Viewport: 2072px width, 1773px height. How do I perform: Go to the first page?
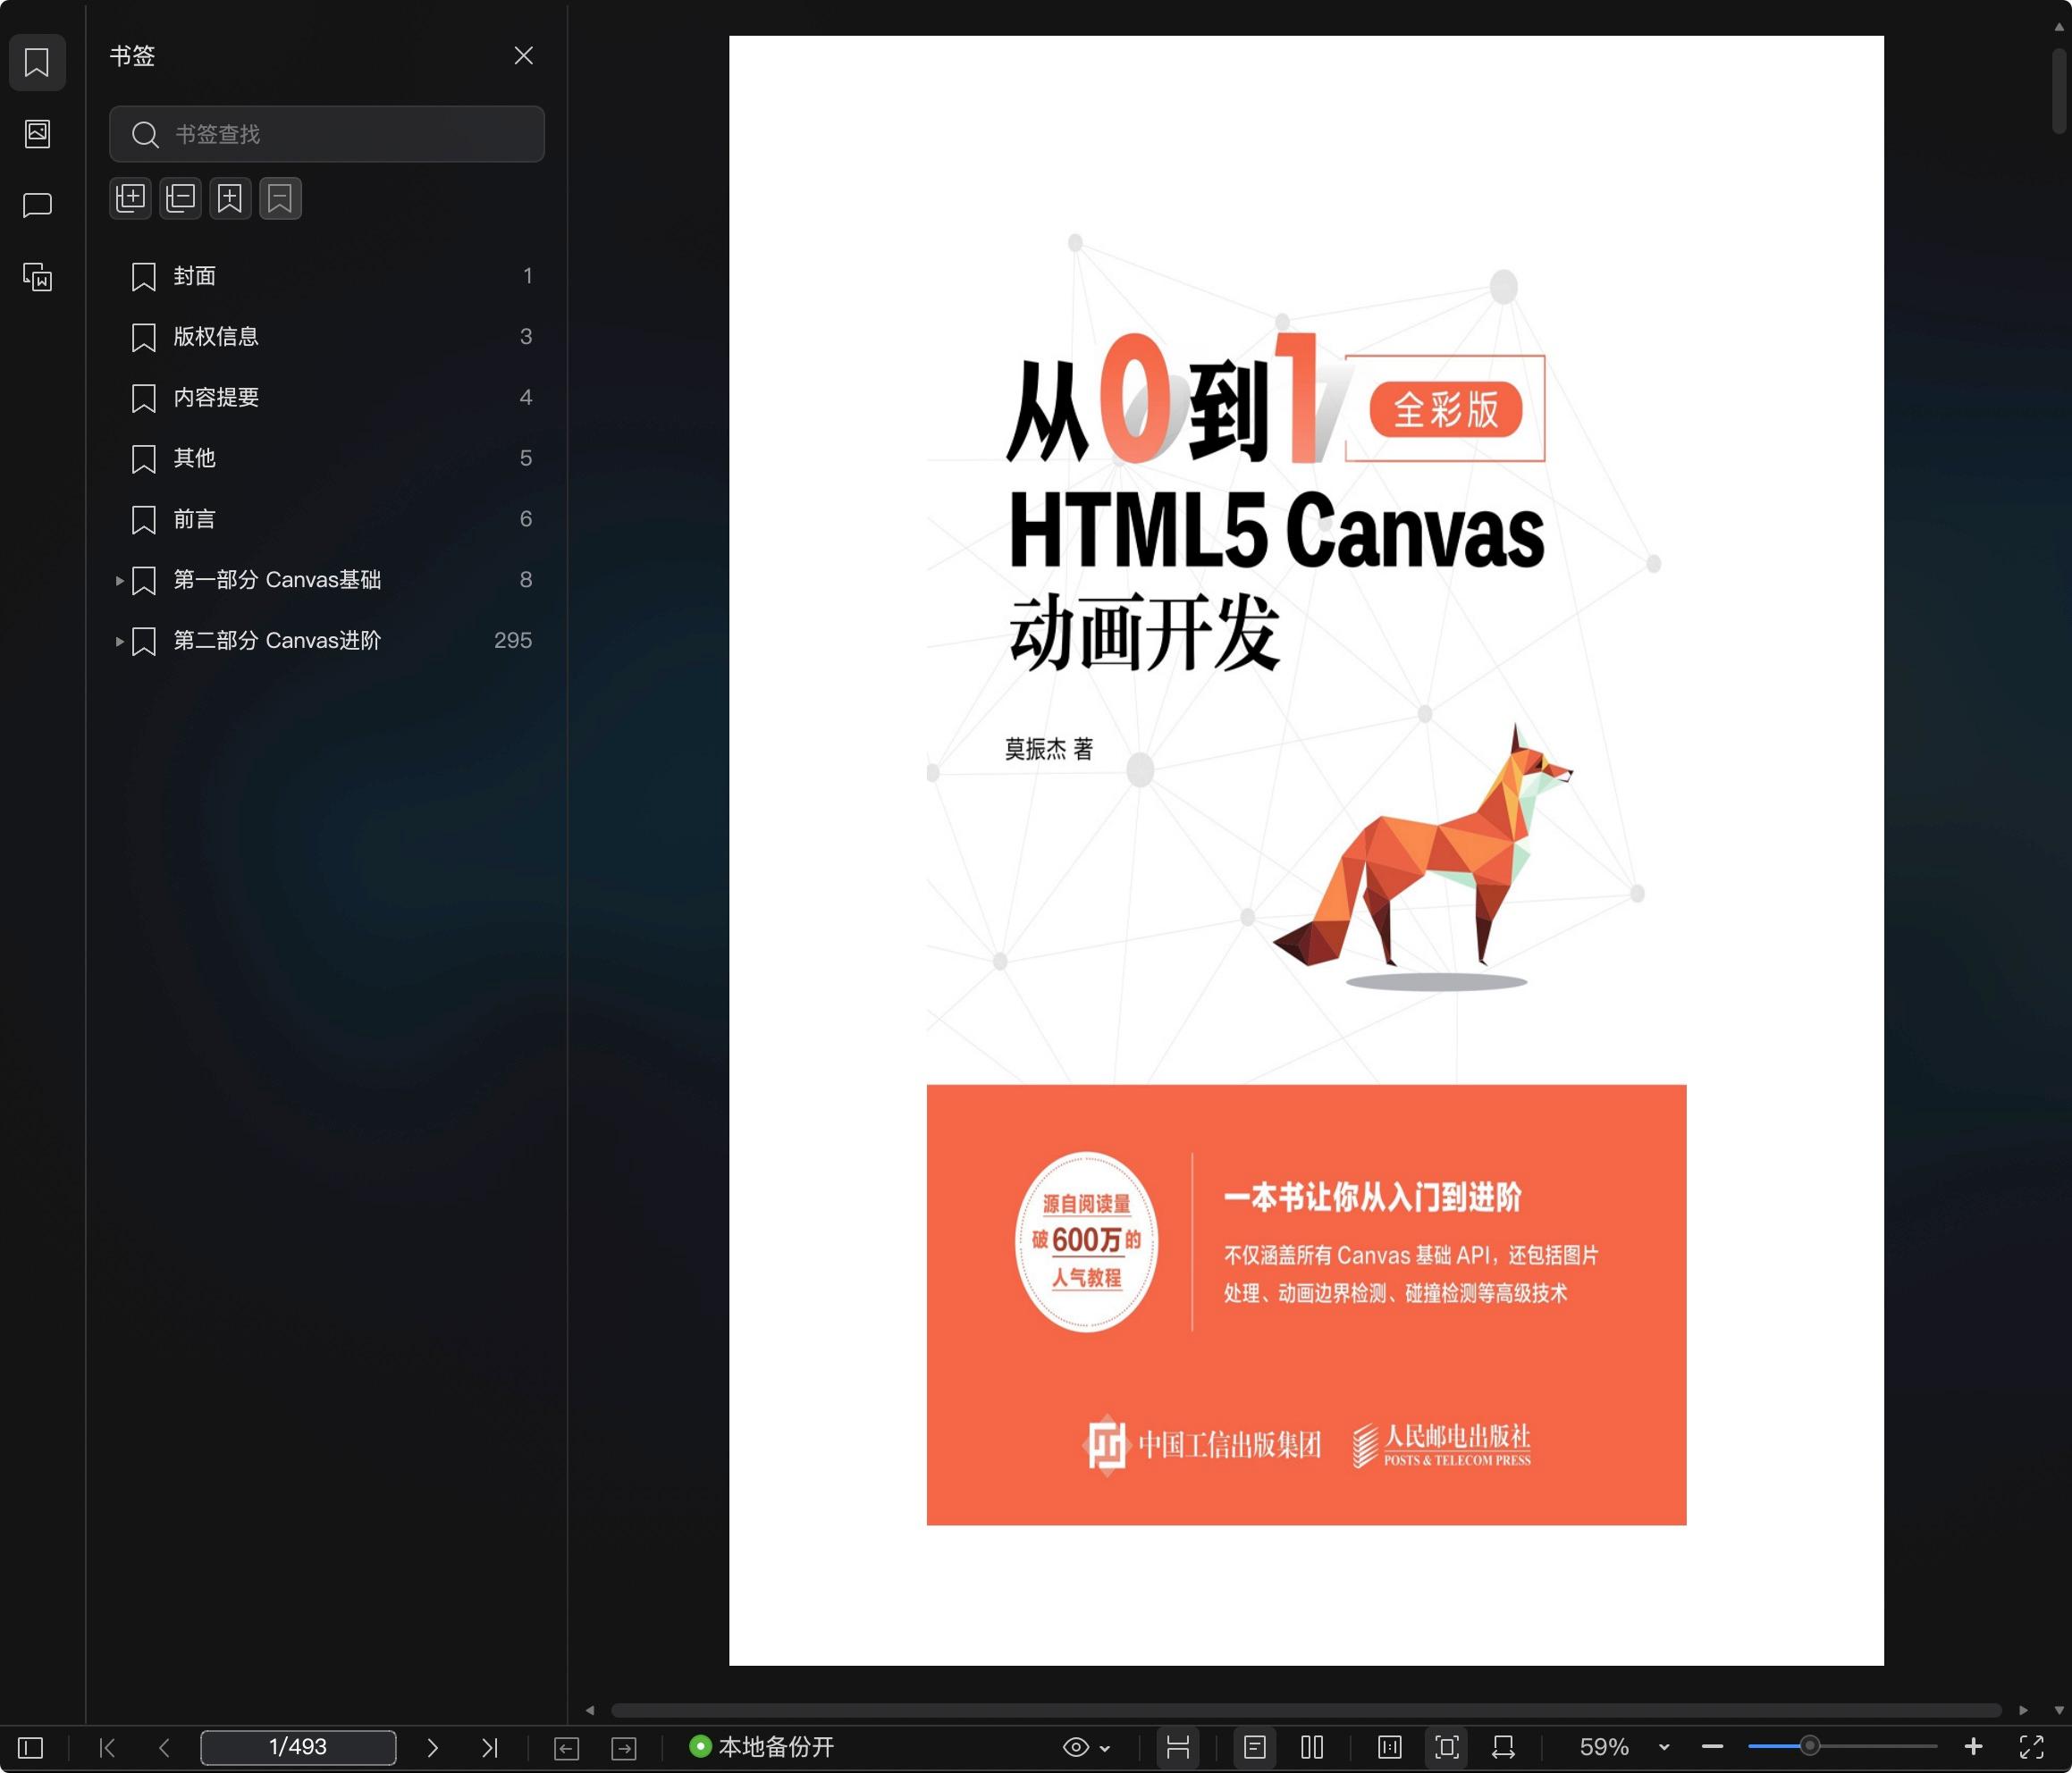pos(107,1747)
